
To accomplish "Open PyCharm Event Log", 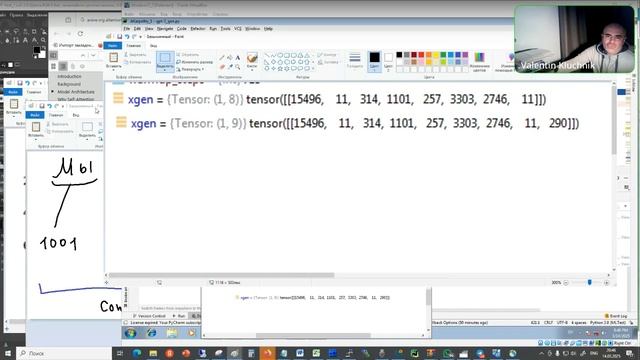I will 616,316.
